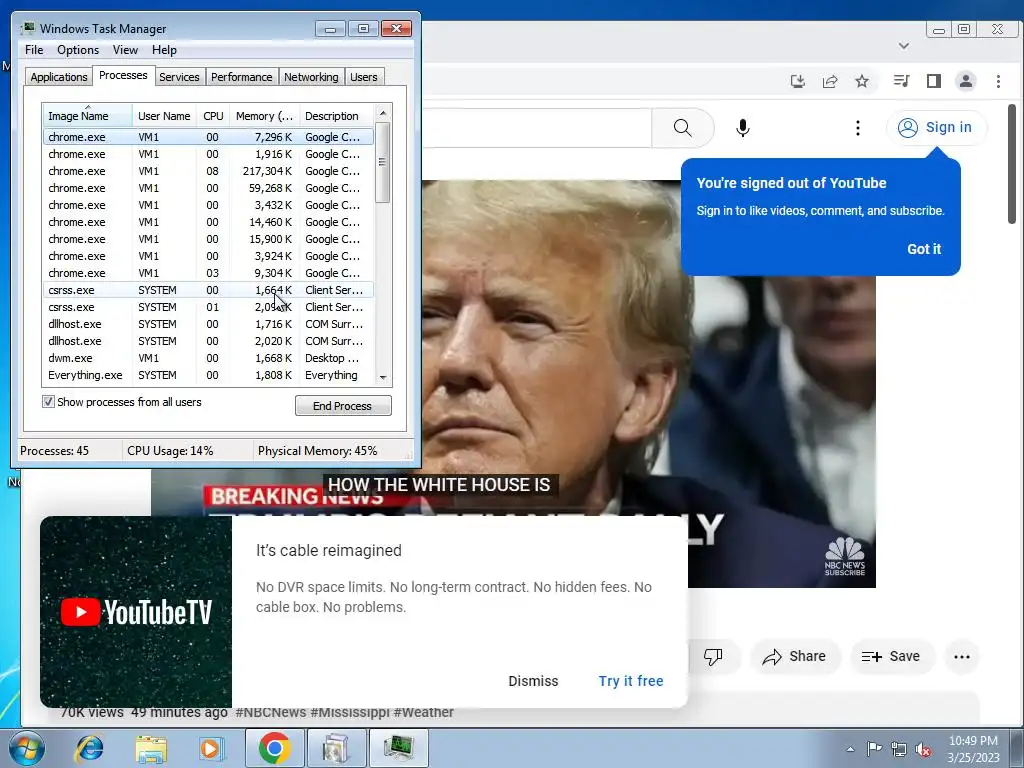Viewport: 1024px width, 768px height.
Task: Sort processes by Description column
Action: (336, 116)
